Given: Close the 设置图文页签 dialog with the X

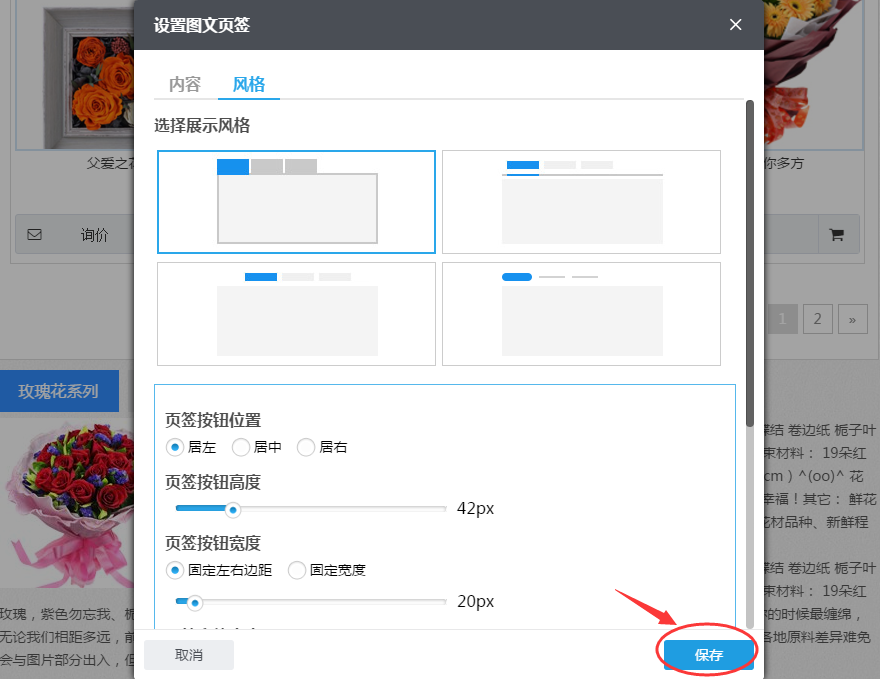Looking at the screenshot, I should click(735, 25).
